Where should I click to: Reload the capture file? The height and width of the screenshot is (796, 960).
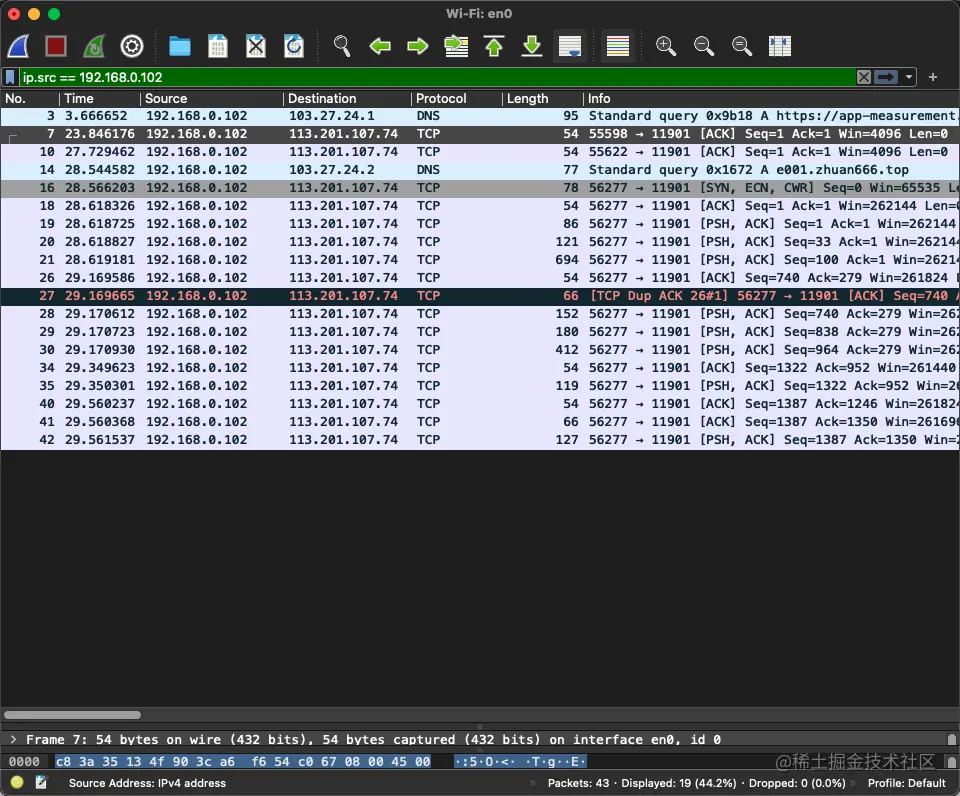coord(294,47)
